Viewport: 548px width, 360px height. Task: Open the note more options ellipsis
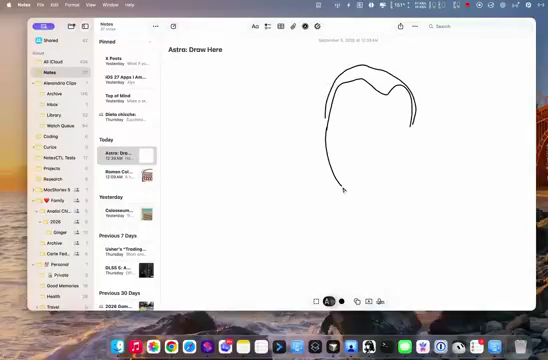(415, 26)
